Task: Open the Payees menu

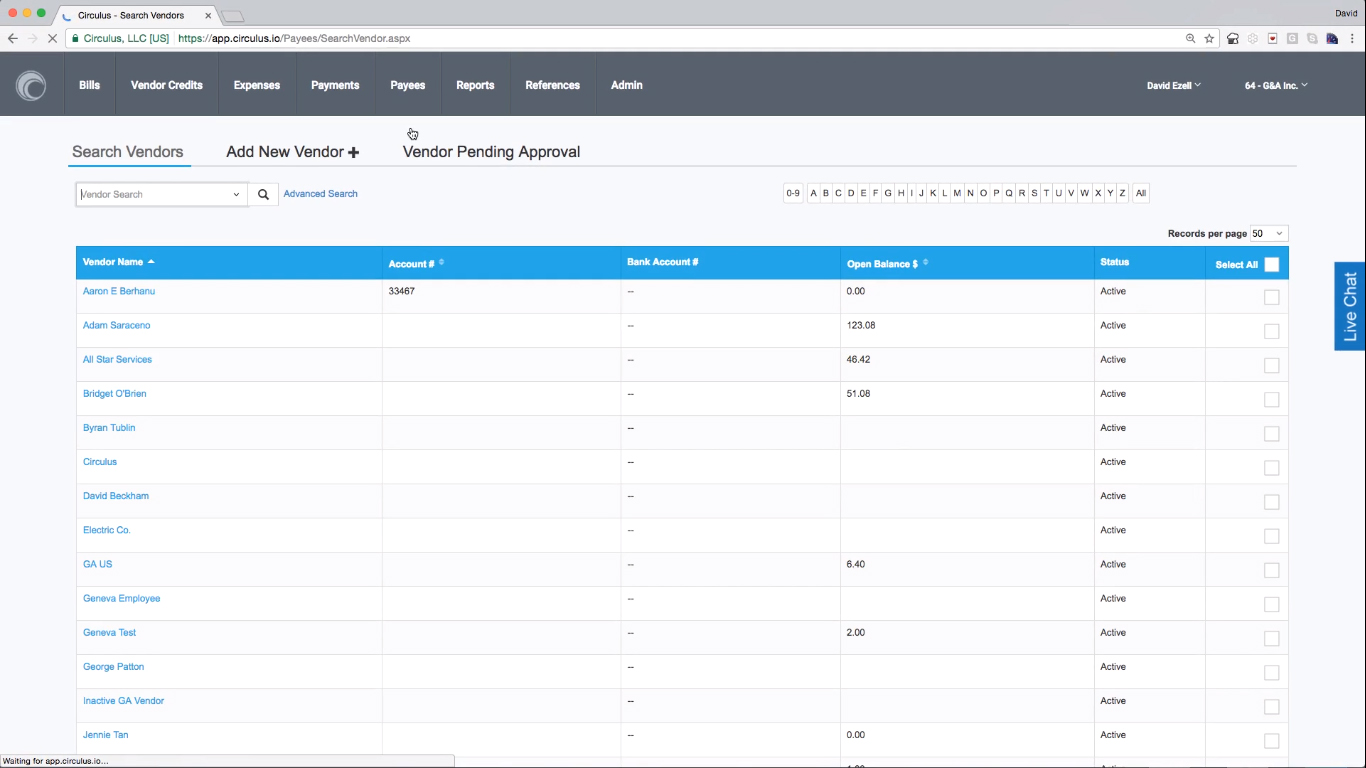Action: tap(408, 85)
